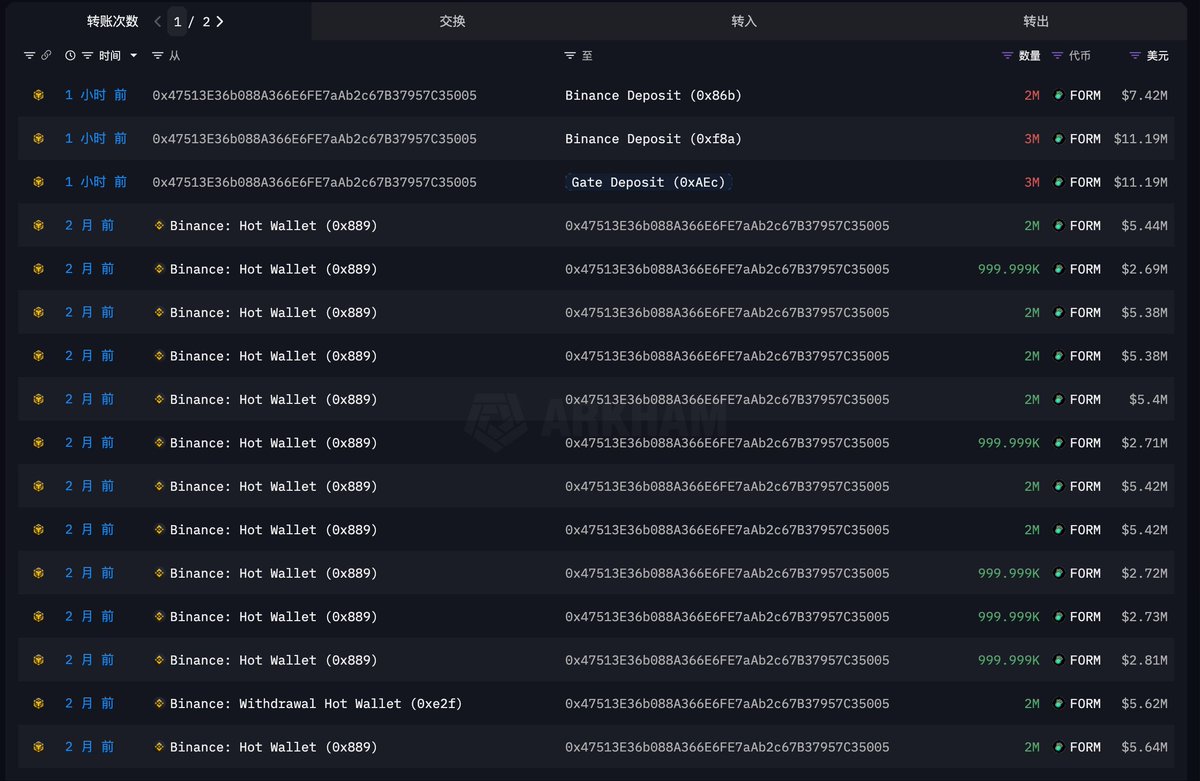
Task: Click the 2M amount in the $7.42M row
Action: coord(1032,95)
